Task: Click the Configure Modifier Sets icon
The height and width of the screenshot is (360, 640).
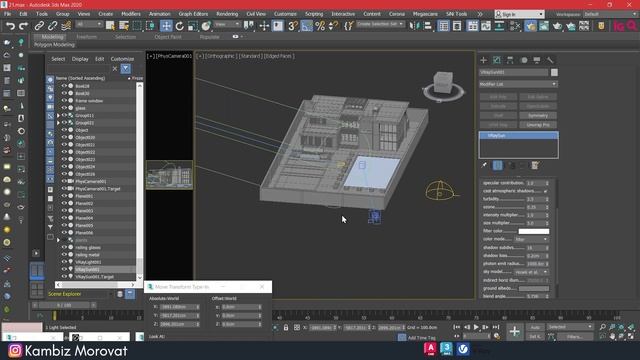Action: [x=535, y=165]
